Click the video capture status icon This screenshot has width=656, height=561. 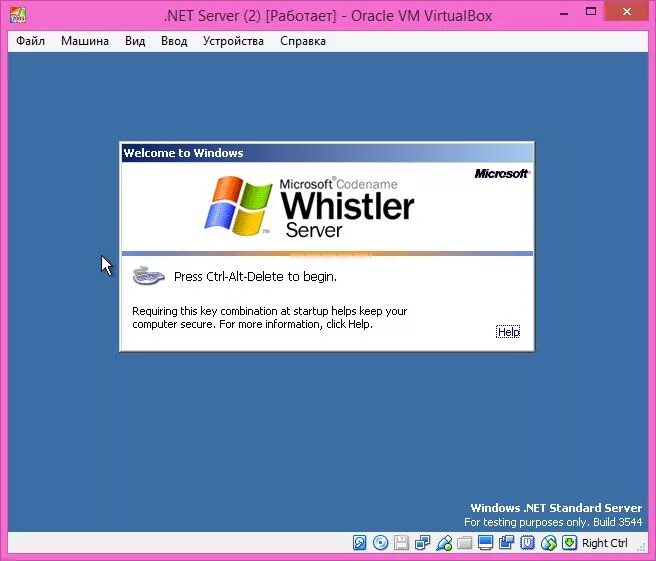coord(506,543)
